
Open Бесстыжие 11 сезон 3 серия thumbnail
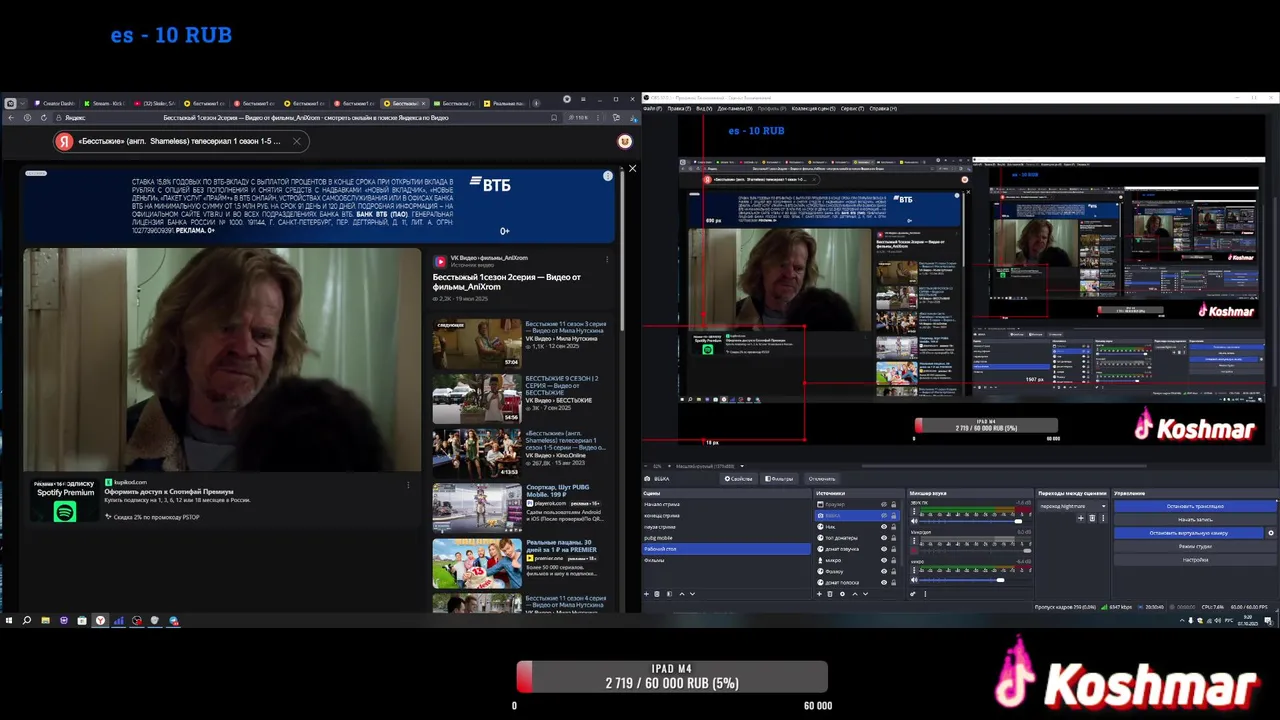(x=477, y=344)
